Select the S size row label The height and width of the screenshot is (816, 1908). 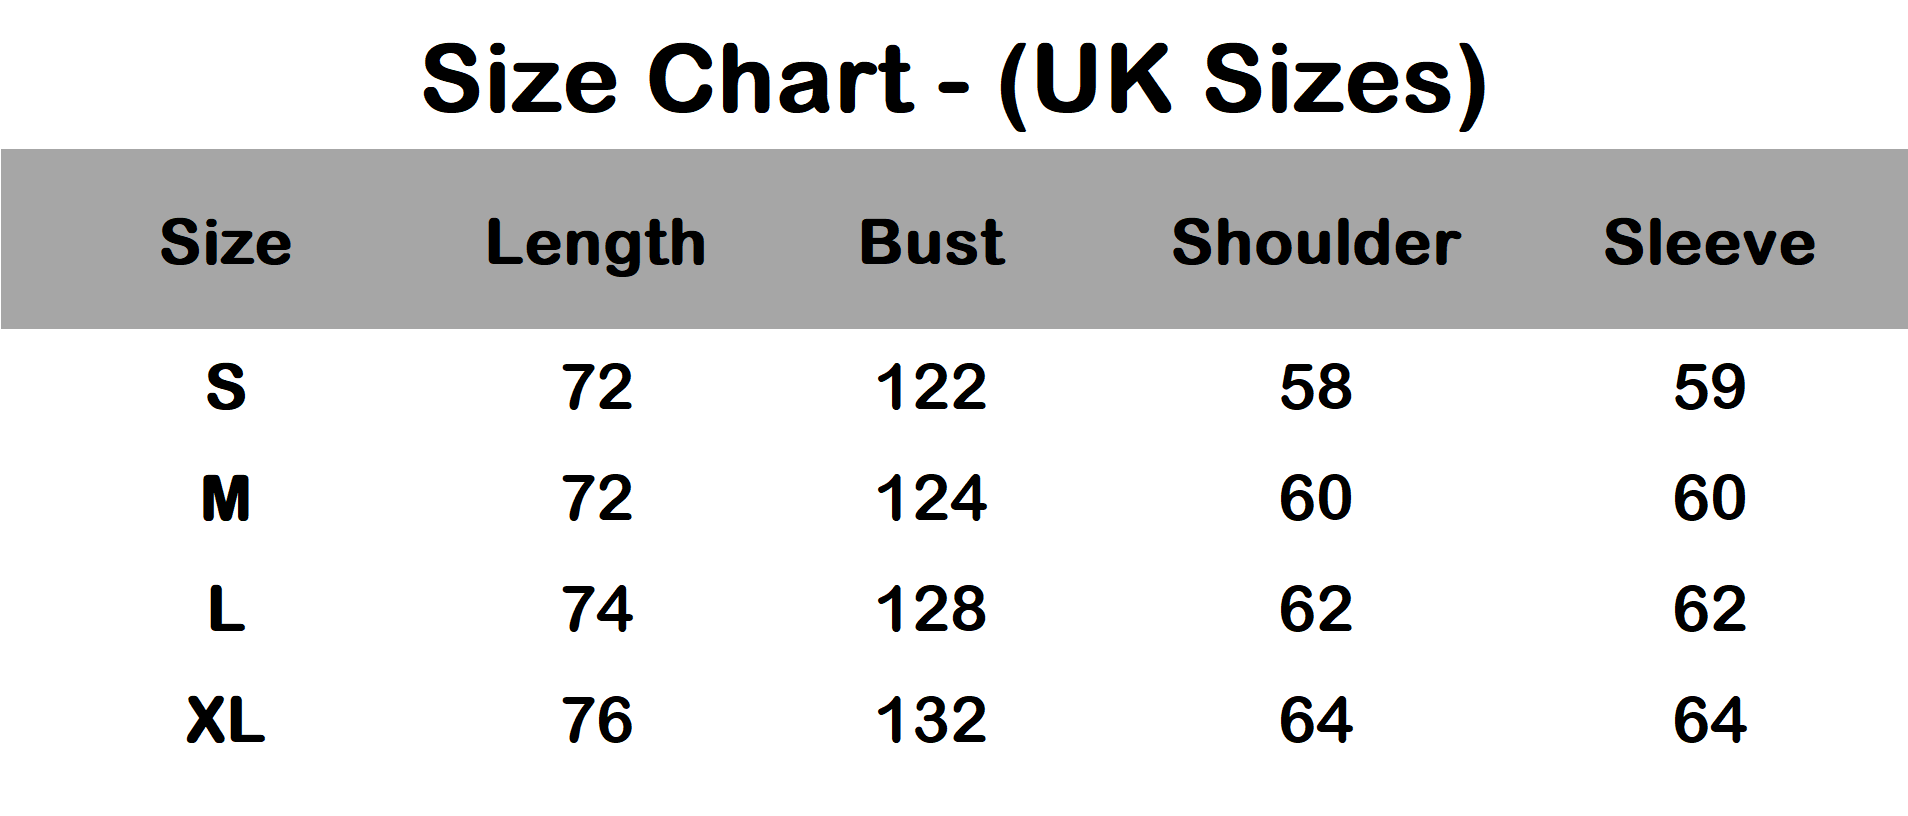click(226, 388)
